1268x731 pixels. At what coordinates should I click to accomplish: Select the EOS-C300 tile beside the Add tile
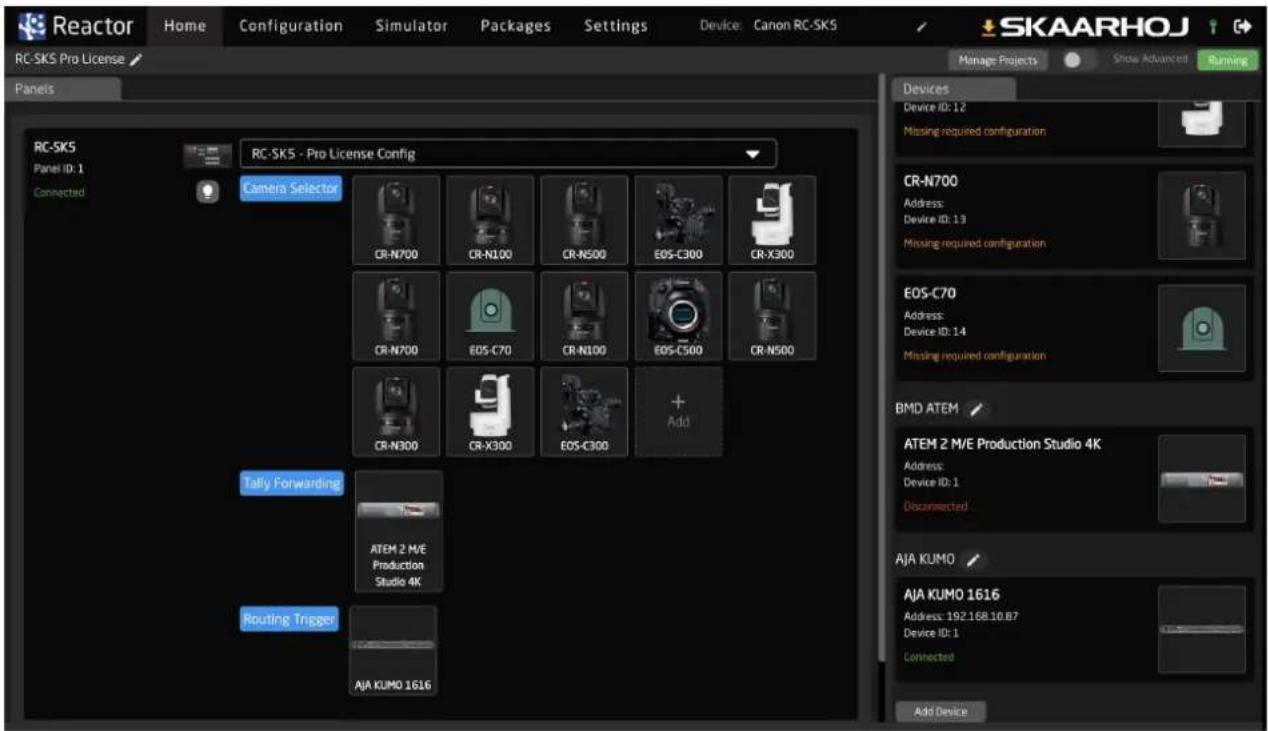585,412
